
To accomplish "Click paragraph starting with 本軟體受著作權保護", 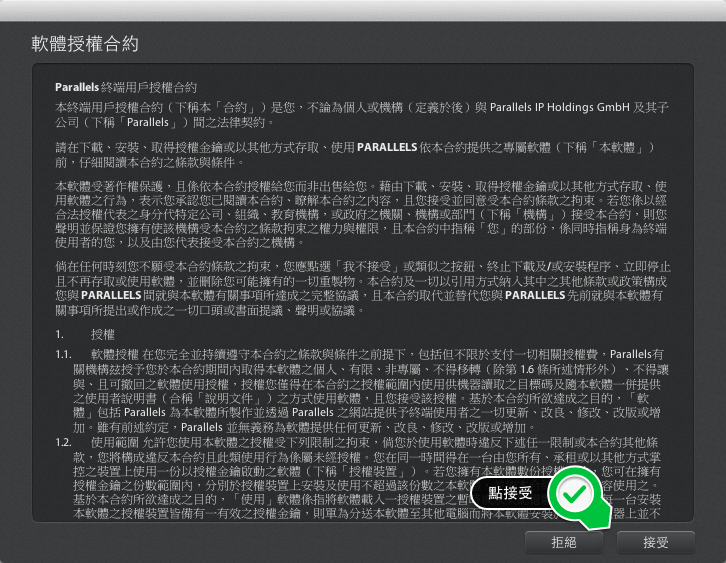I will (361, 214).
